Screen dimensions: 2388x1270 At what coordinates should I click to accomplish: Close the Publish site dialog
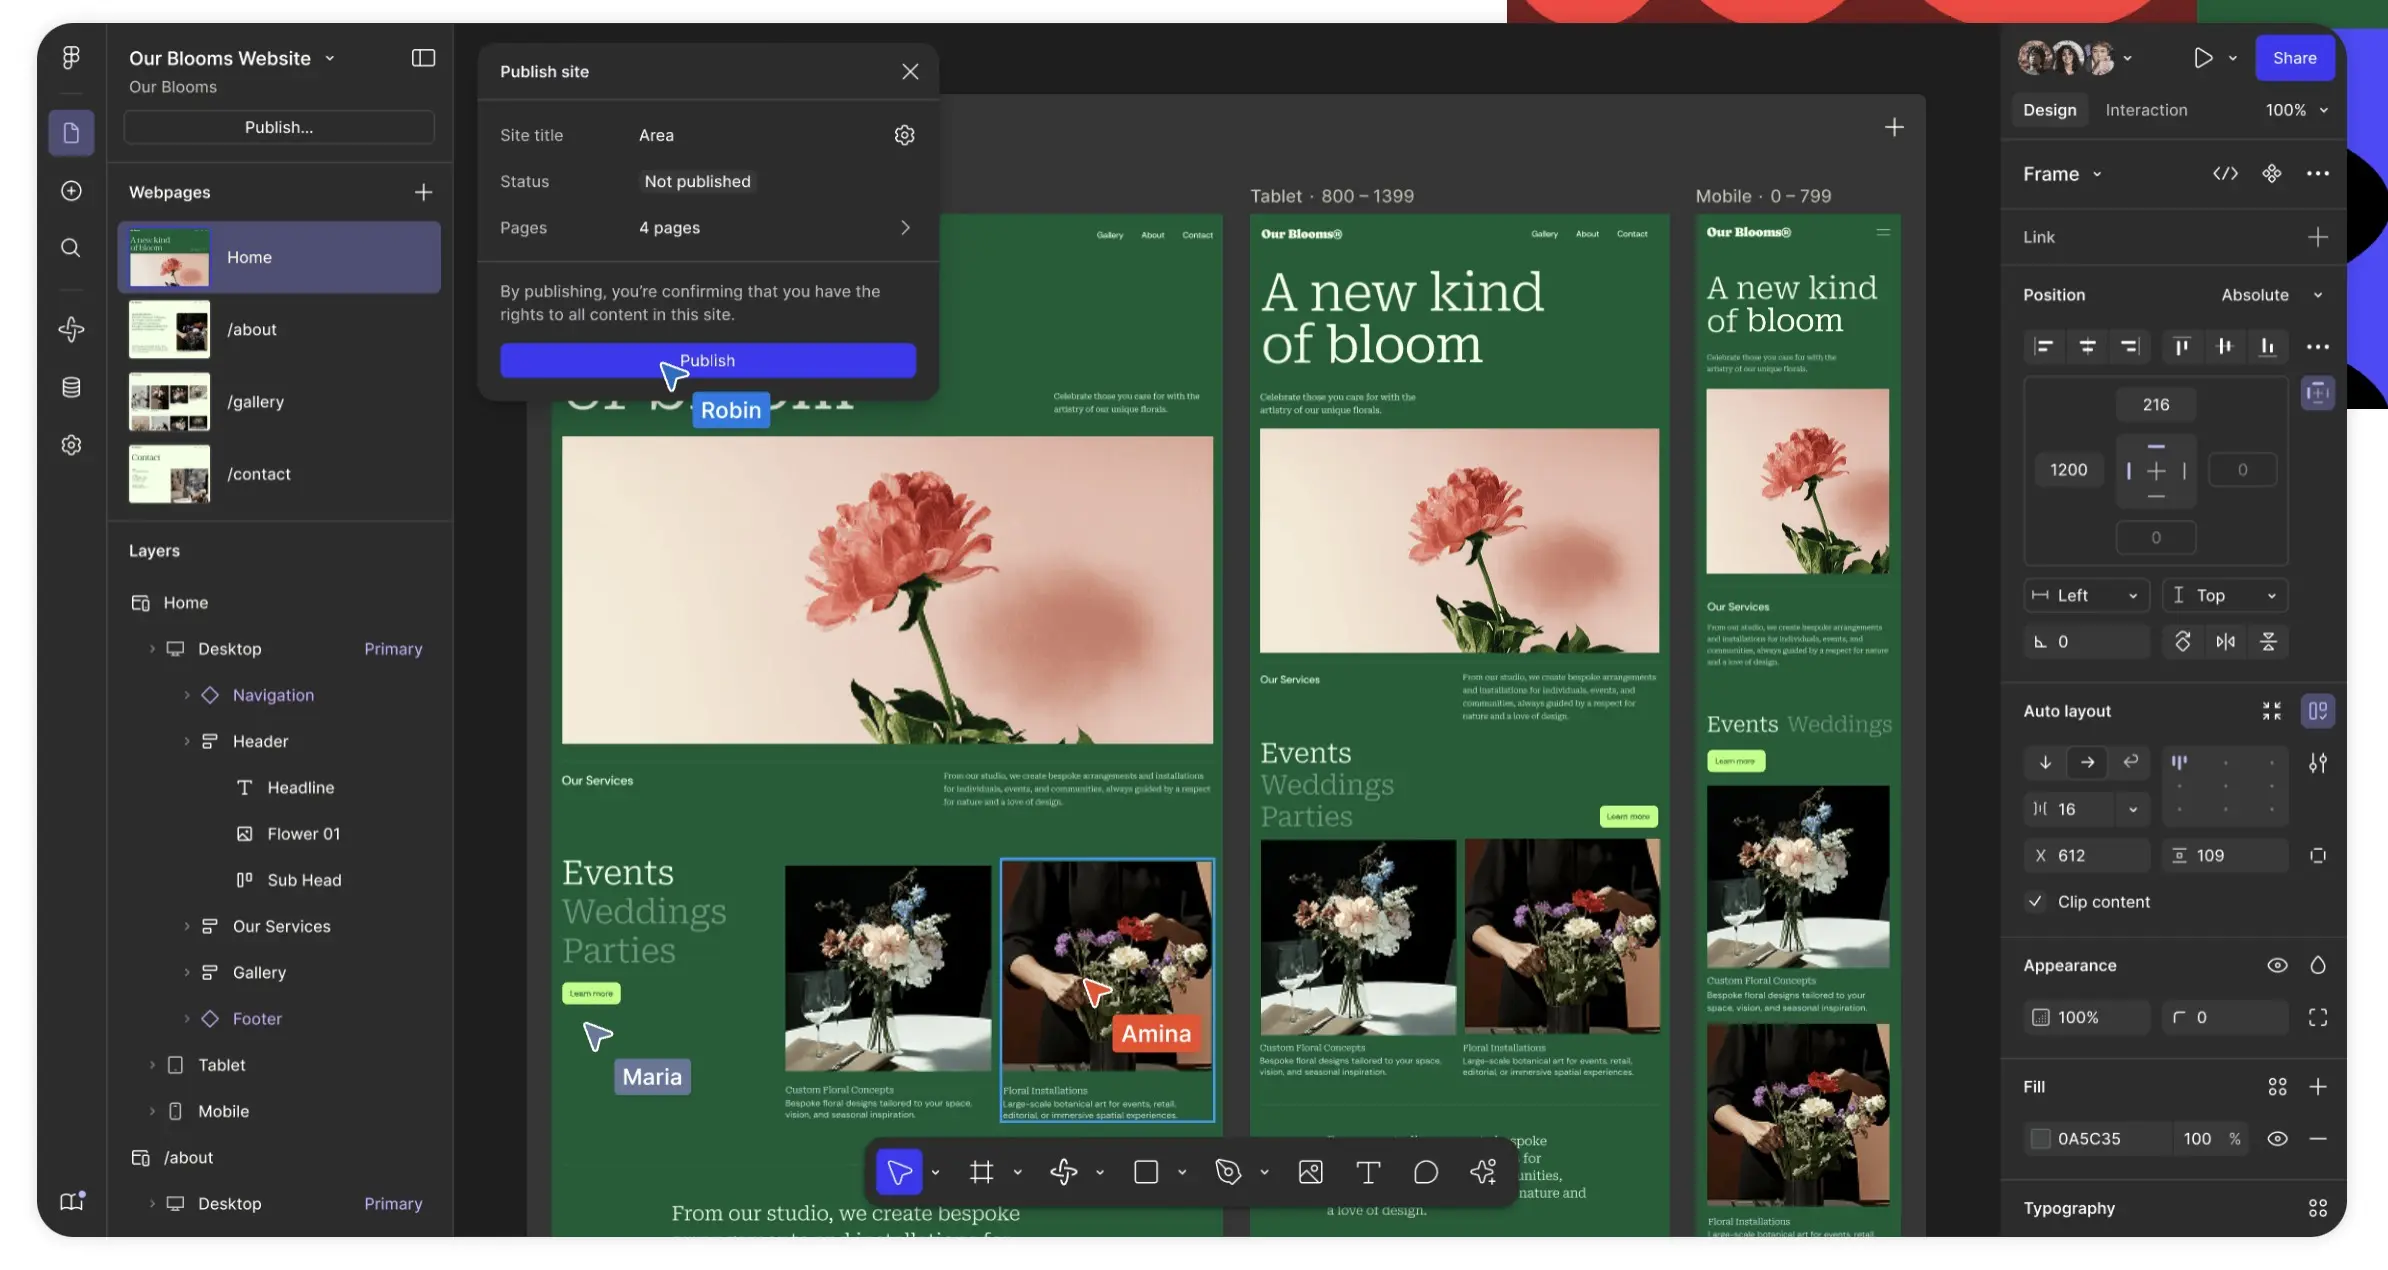click(910, 72)
